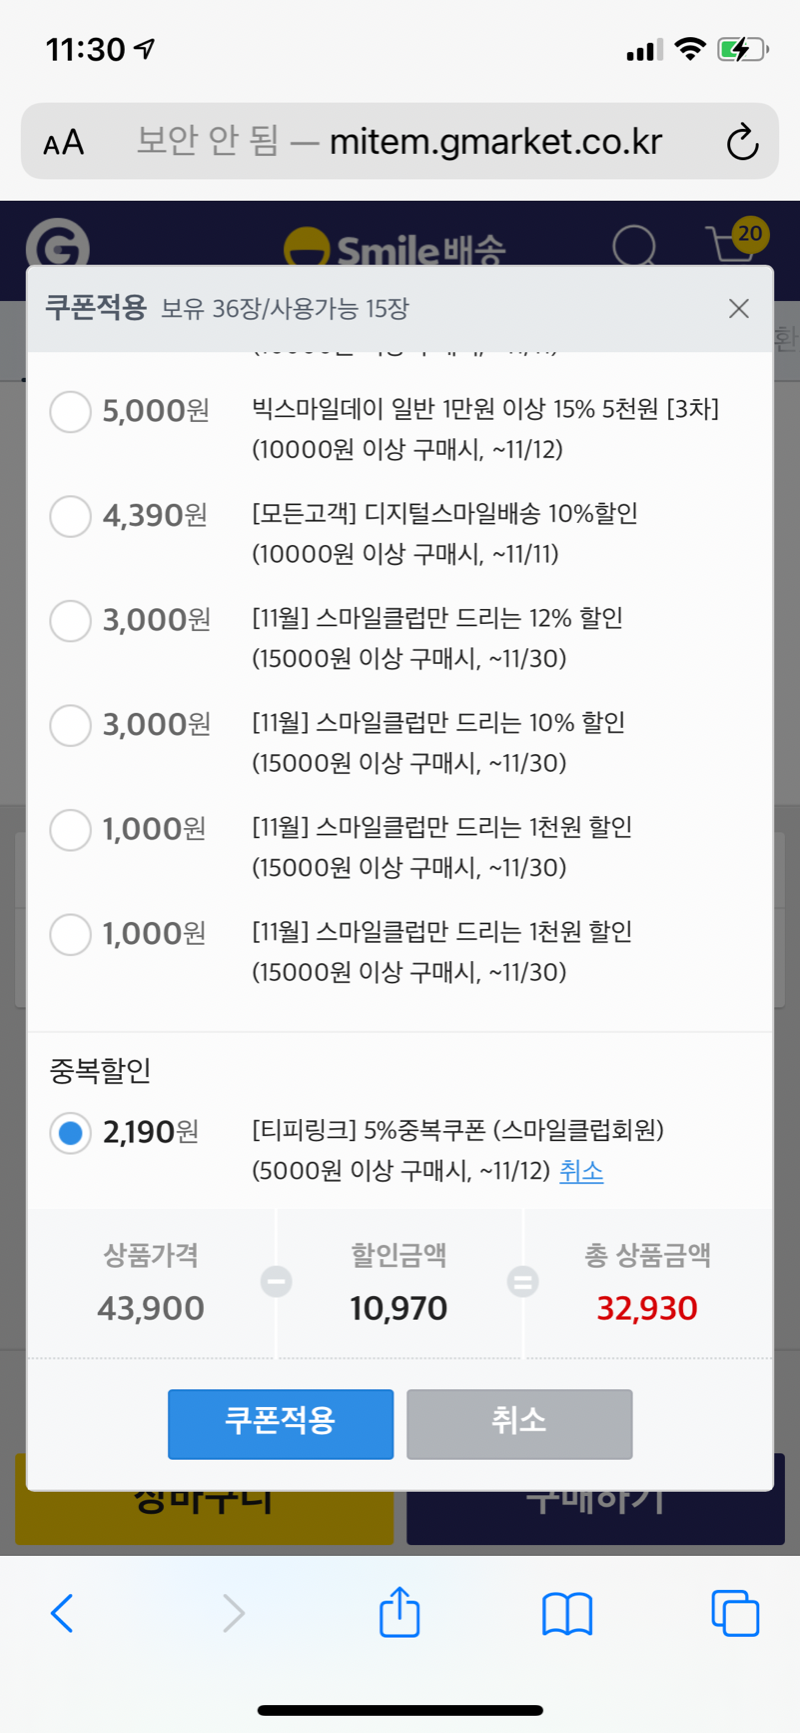Tap the Safari reload page icon
The image size is (800, 1733).
[x=742, y=142]
